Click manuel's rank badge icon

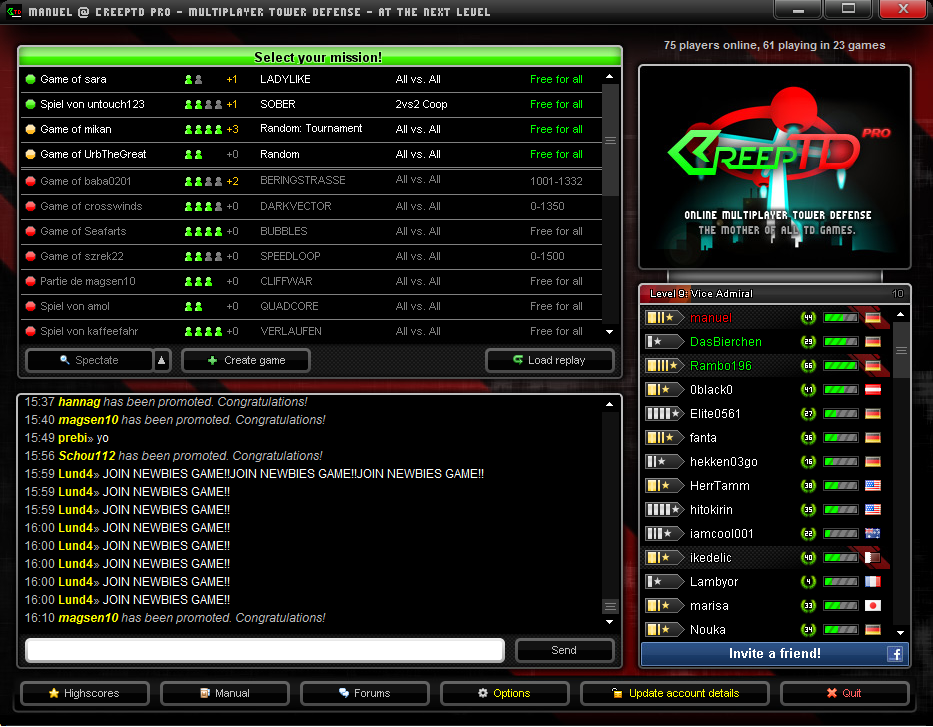coord(663,318)
